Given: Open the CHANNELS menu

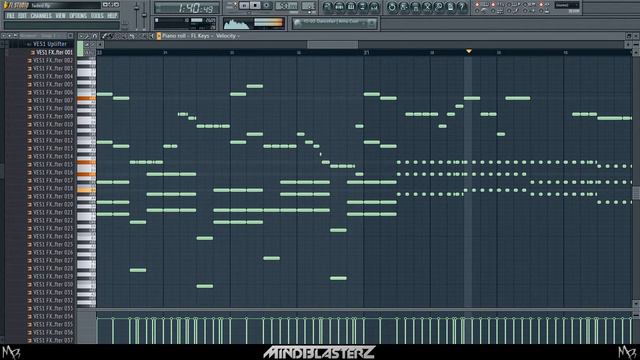Looking at the screenshot, I should [x=41, y=16].
